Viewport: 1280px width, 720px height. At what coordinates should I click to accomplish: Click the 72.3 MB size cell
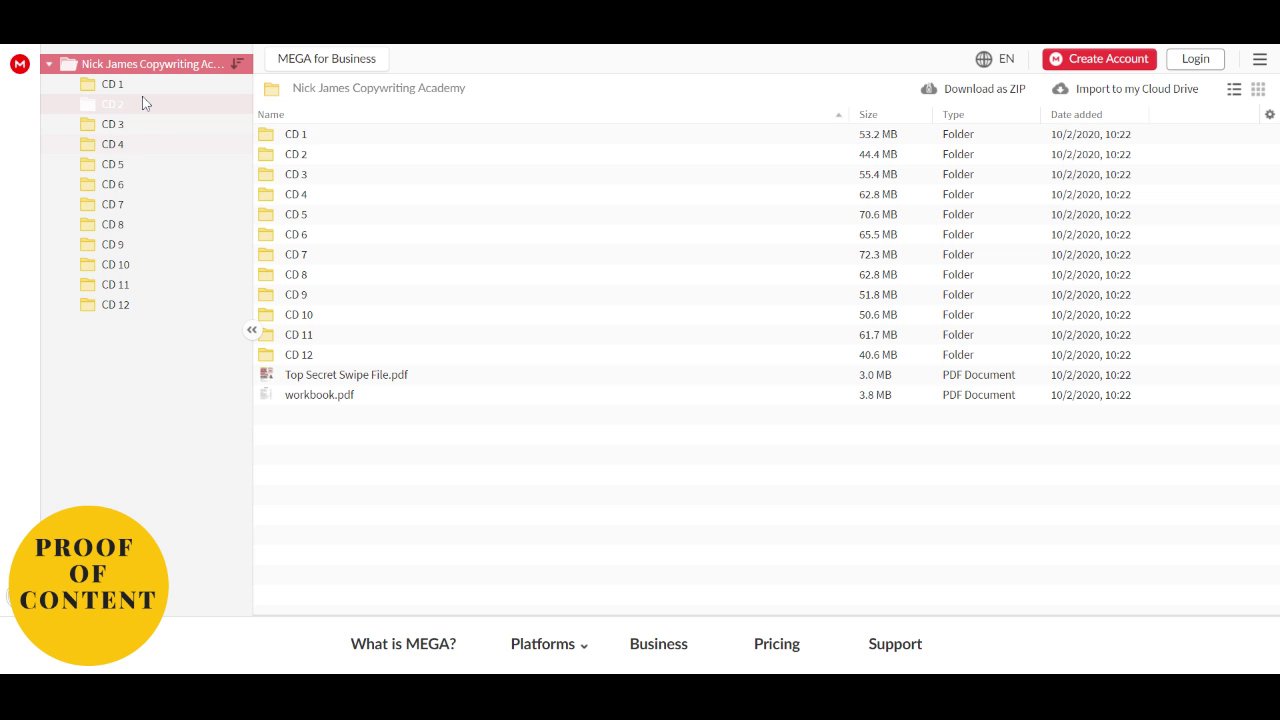pyautogui.click(x=878, y=254)
